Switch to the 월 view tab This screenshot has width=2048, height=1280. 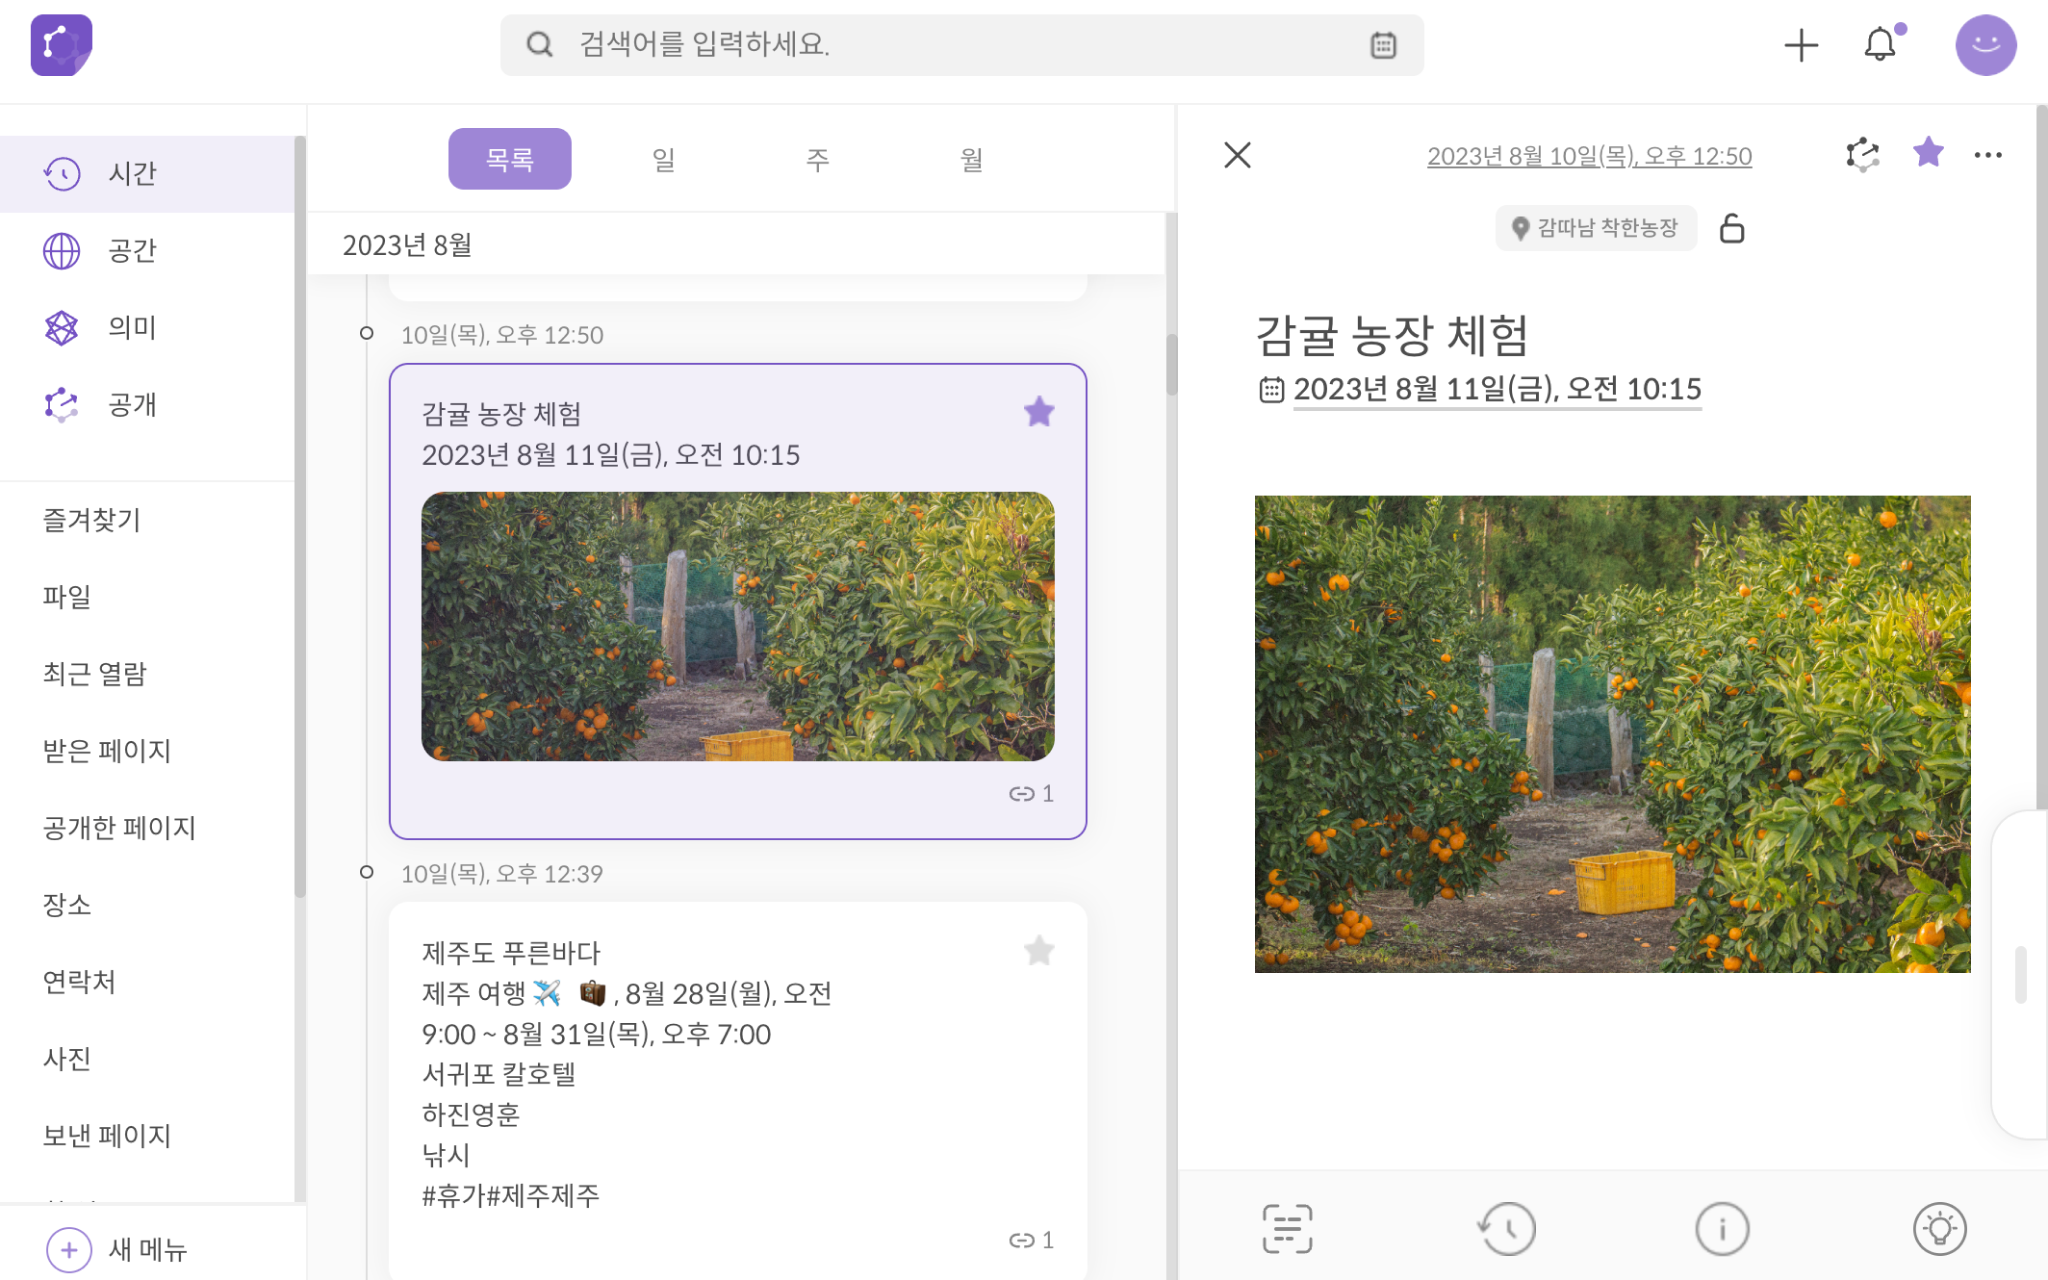(x=972, y=159)
